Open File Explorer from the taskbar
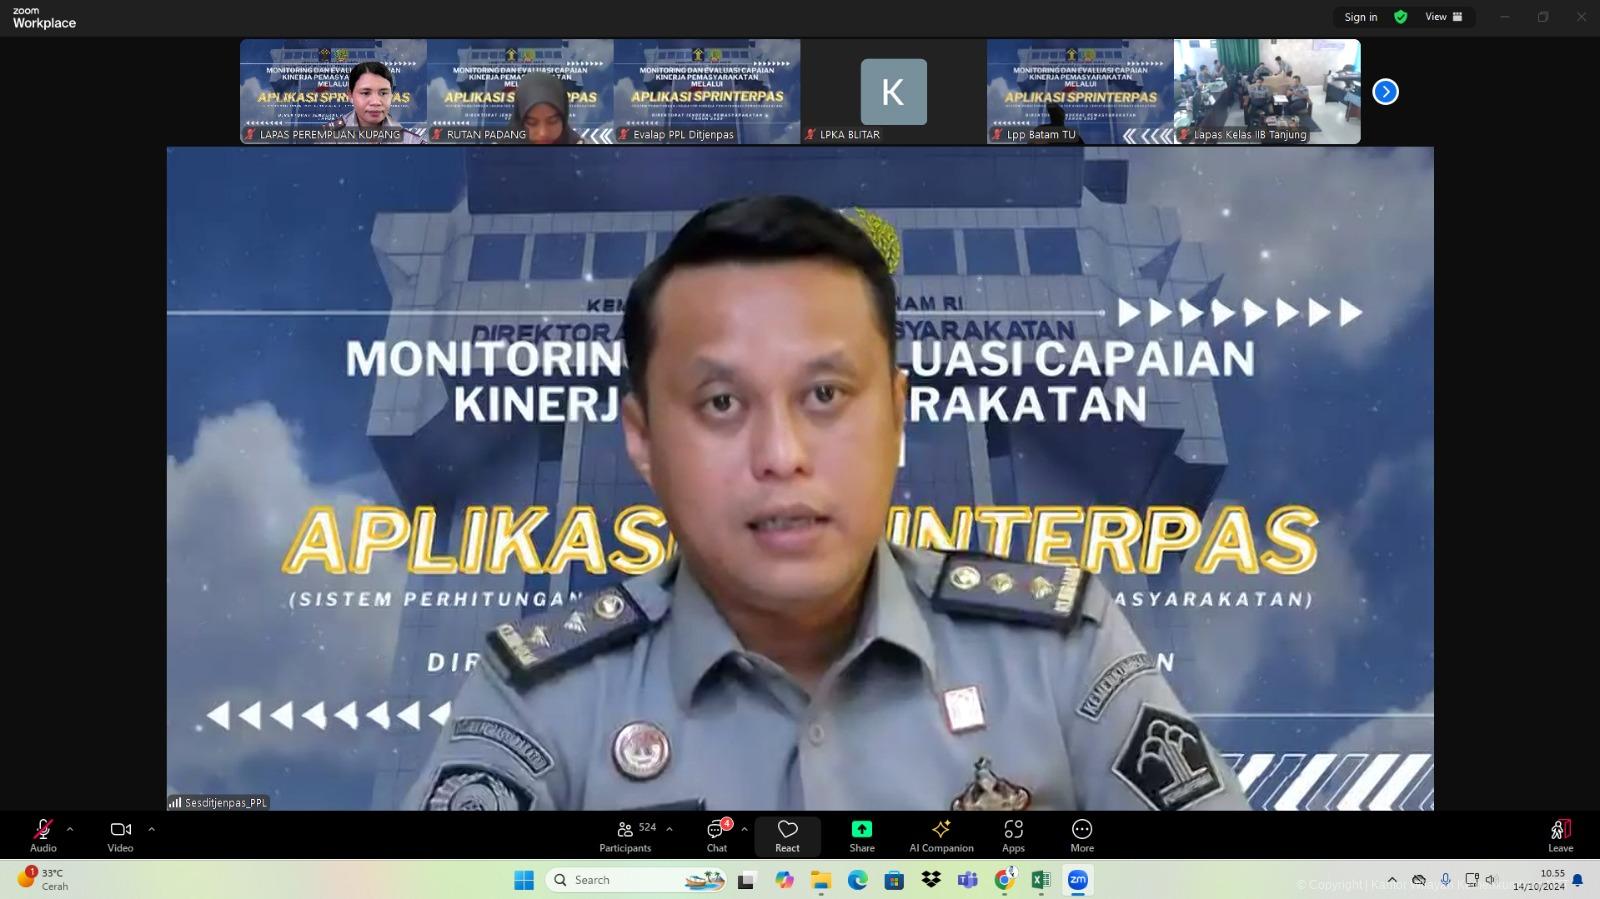Screen dimensions: 1600x899 [821, 880]
